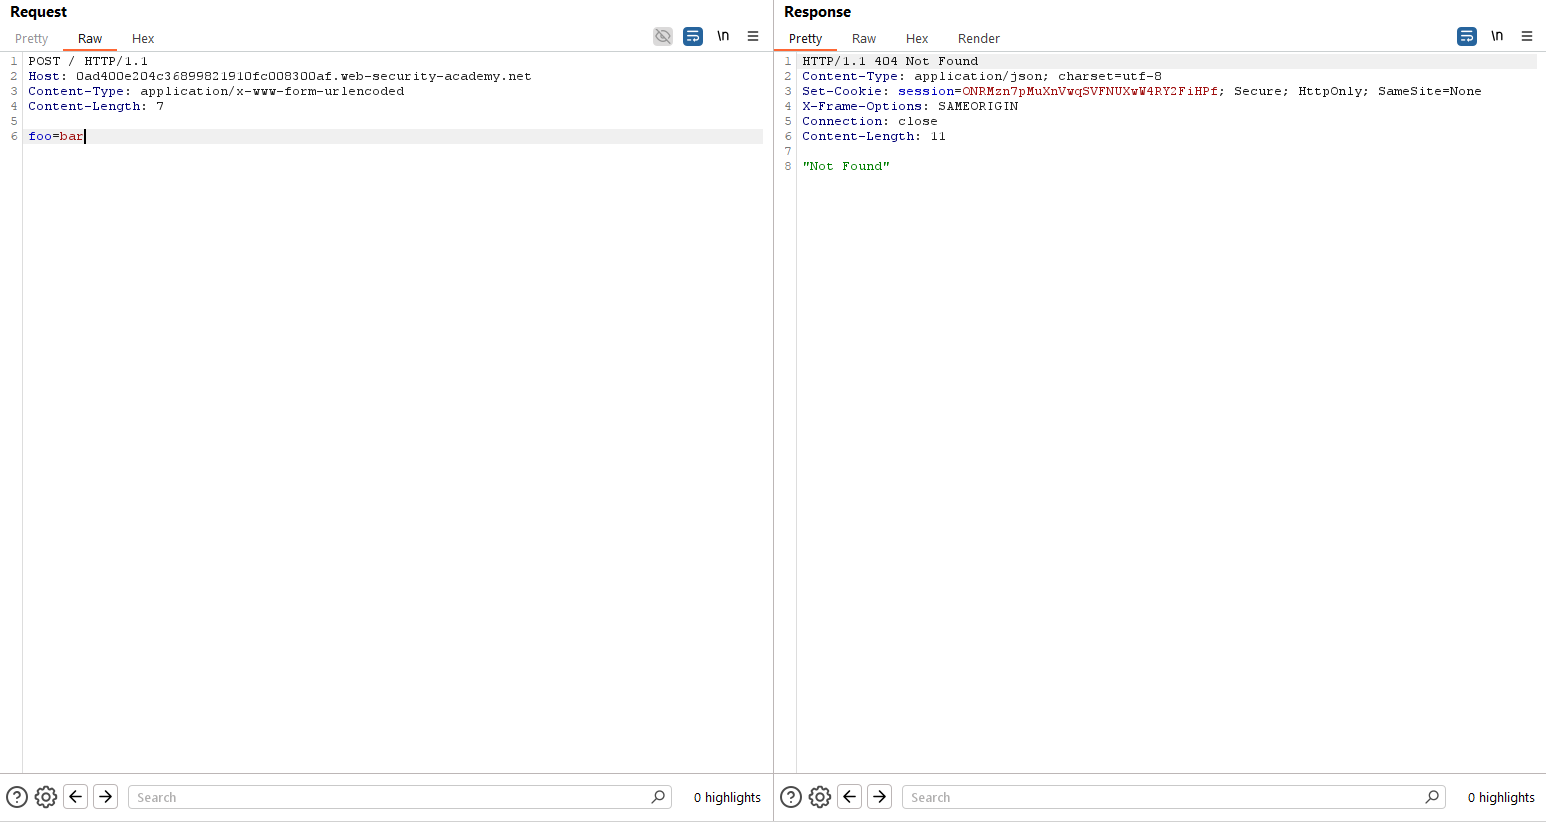Toggle hidden eye icon in Request panel

click(663, 37)
